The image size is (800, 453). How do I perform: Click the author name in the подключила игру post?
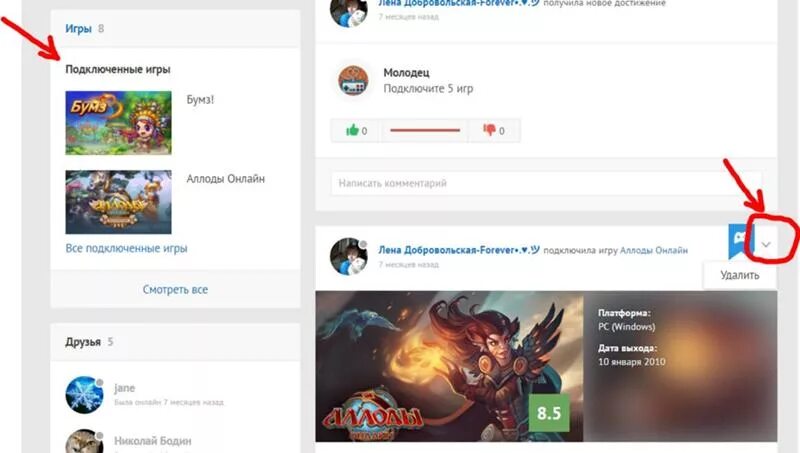tap(459, 250)
